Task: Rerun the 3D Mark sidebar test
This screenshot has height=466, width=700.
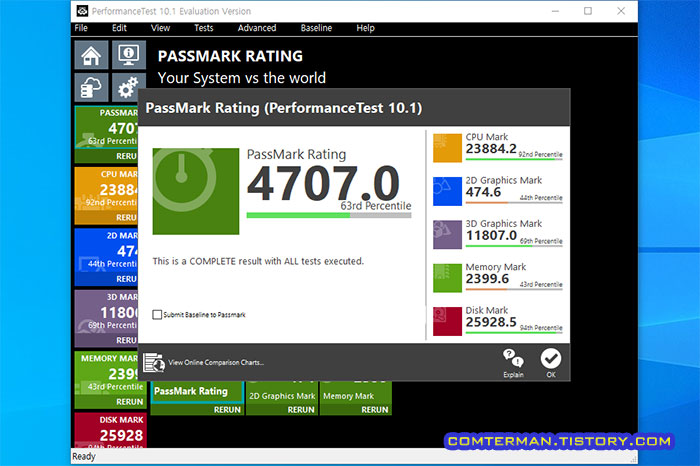Action: (127, 340)
